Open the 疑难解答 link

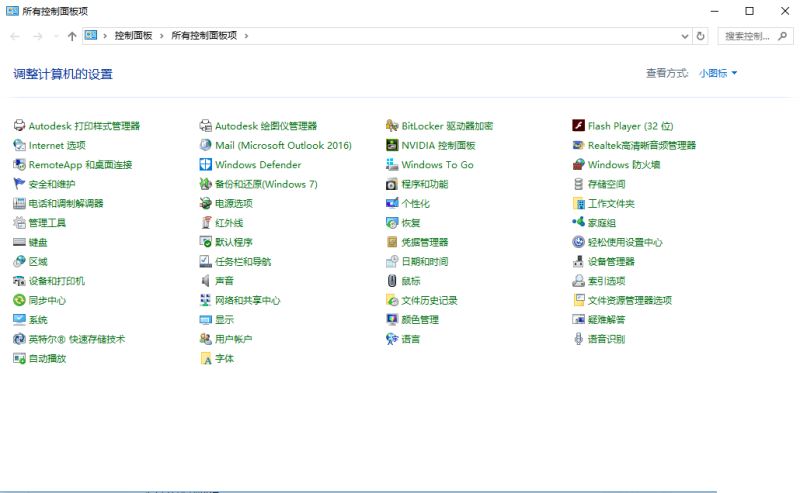606,319
